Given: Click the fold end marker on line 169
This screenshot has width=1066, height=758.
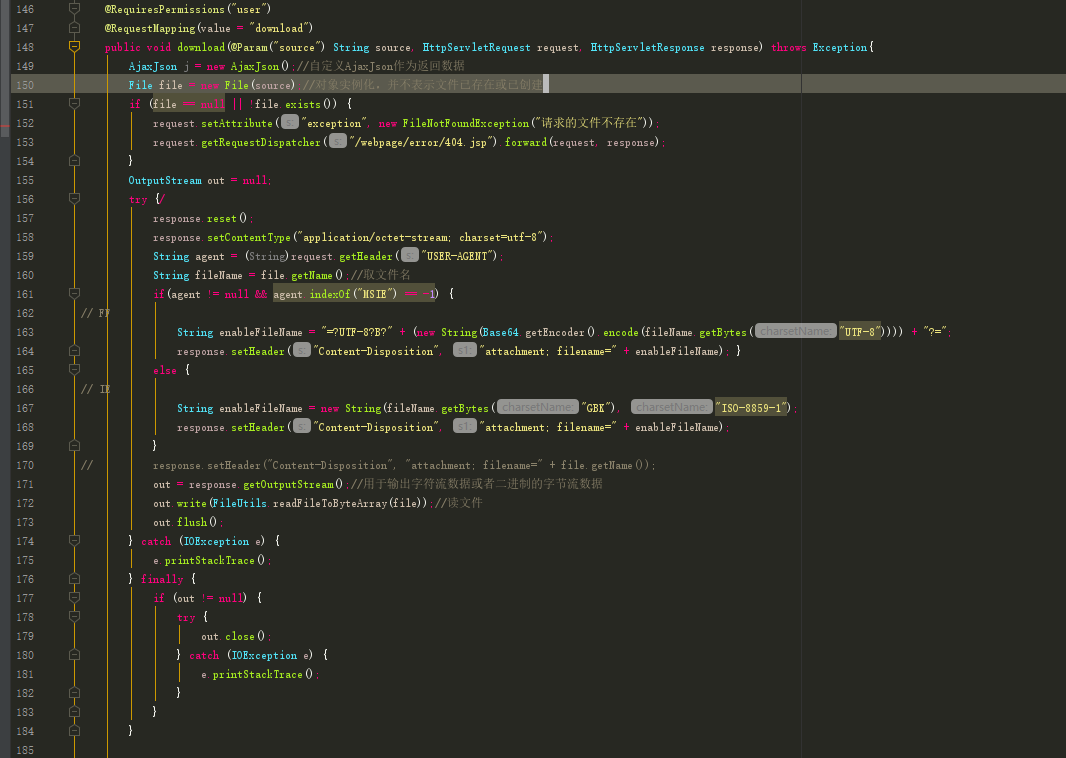Looking at the screenshot, I should coord(75,446).
